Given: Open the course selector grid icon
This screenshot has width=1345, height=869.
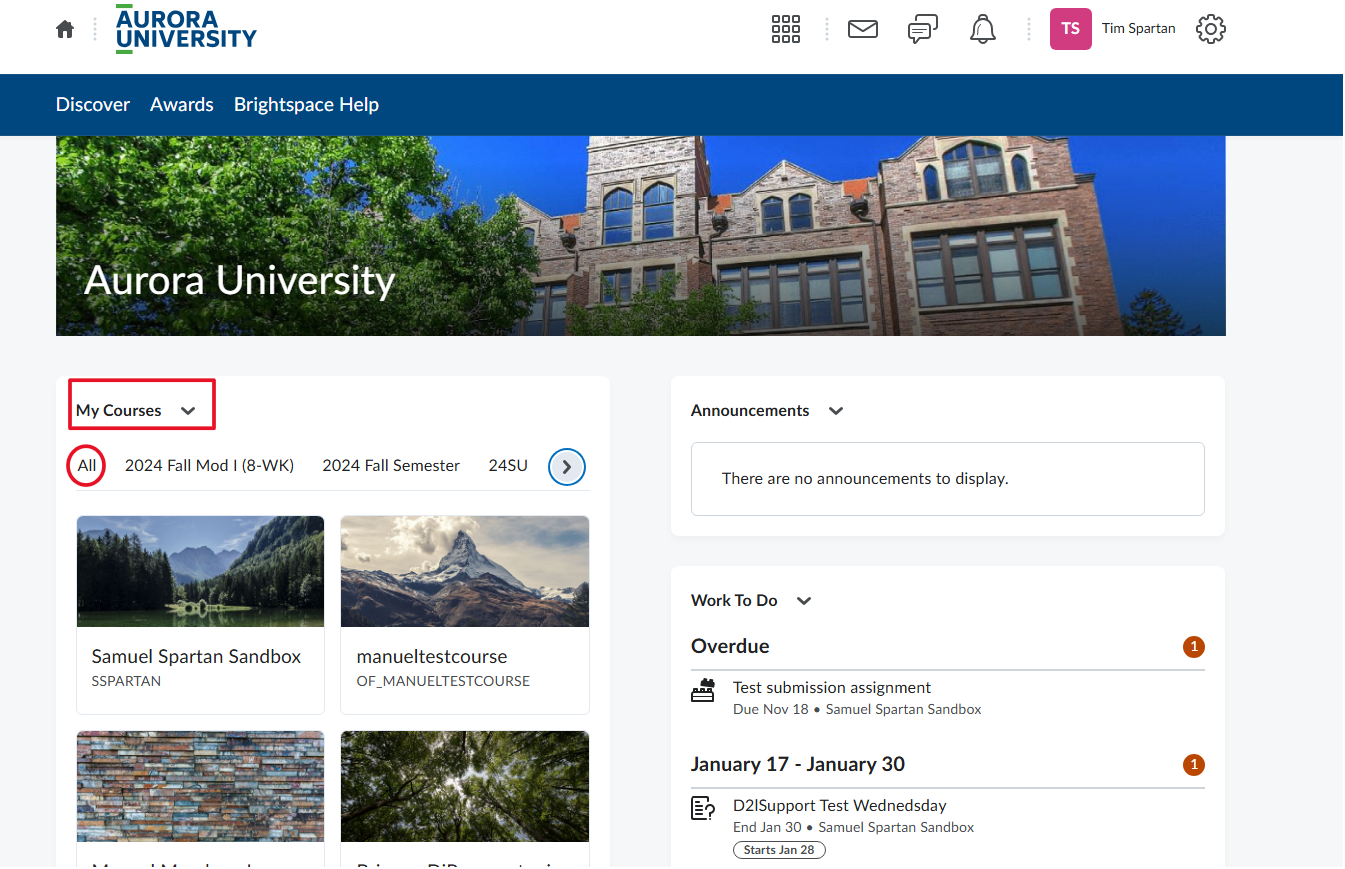Looking at the screenshot, I should coord(786,29).
